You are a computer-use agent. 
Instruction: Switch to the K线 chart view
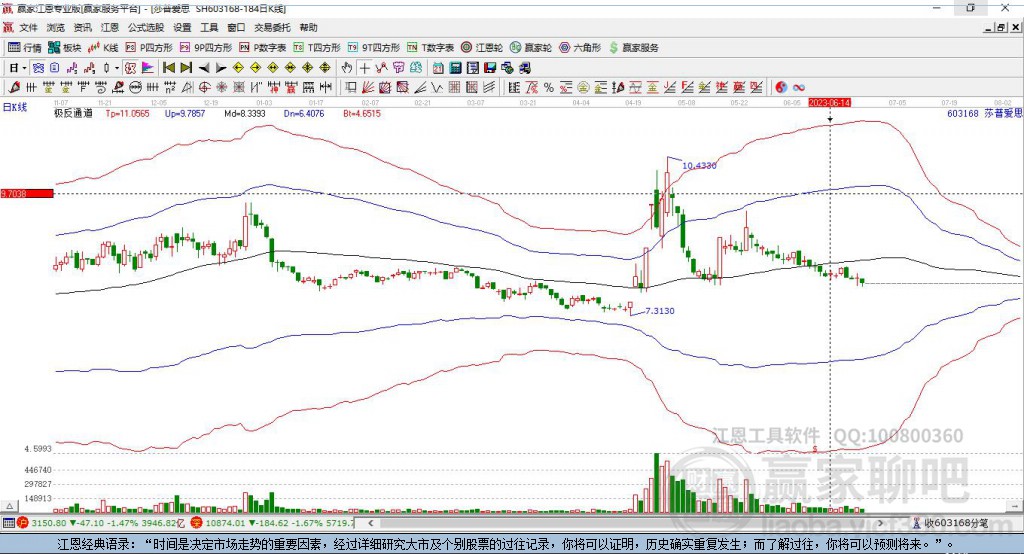pos(103,48)
